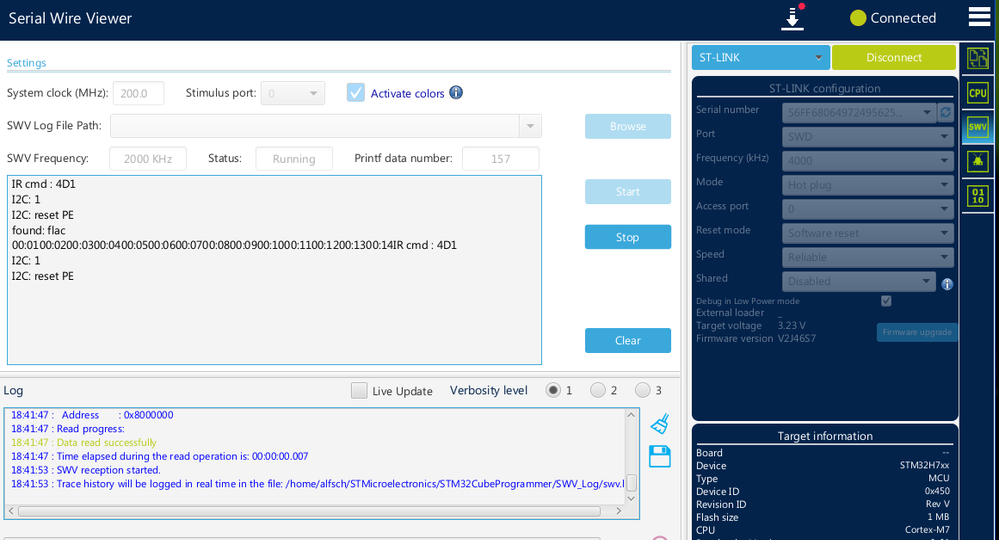
Task: Open the CPU sidebar tab
Action: (x=977, y=93)
